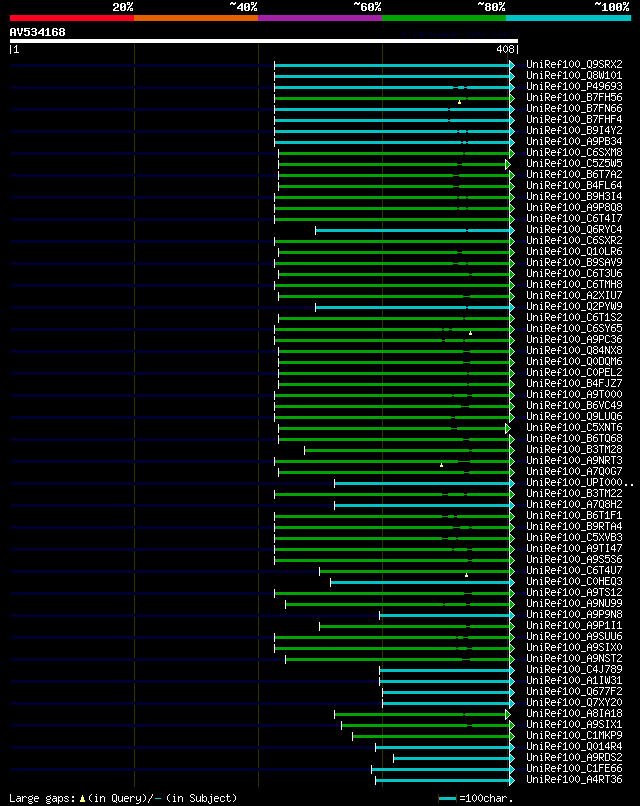Viewport: 640px width, 806px height.
Task: Click the UniRef100_A7Q8H2 label
Action: (574, 504)
